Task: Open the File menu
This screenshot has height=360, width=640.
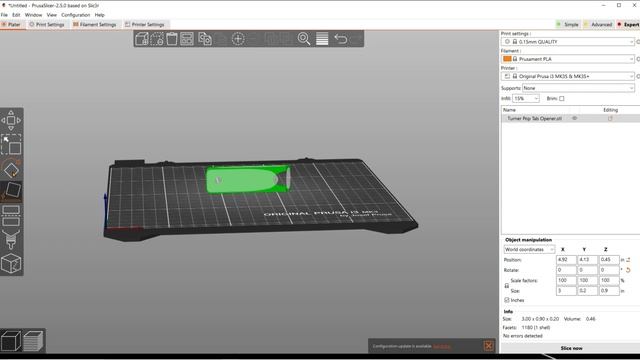Action: pyautogui.click(x=4, y=15)
